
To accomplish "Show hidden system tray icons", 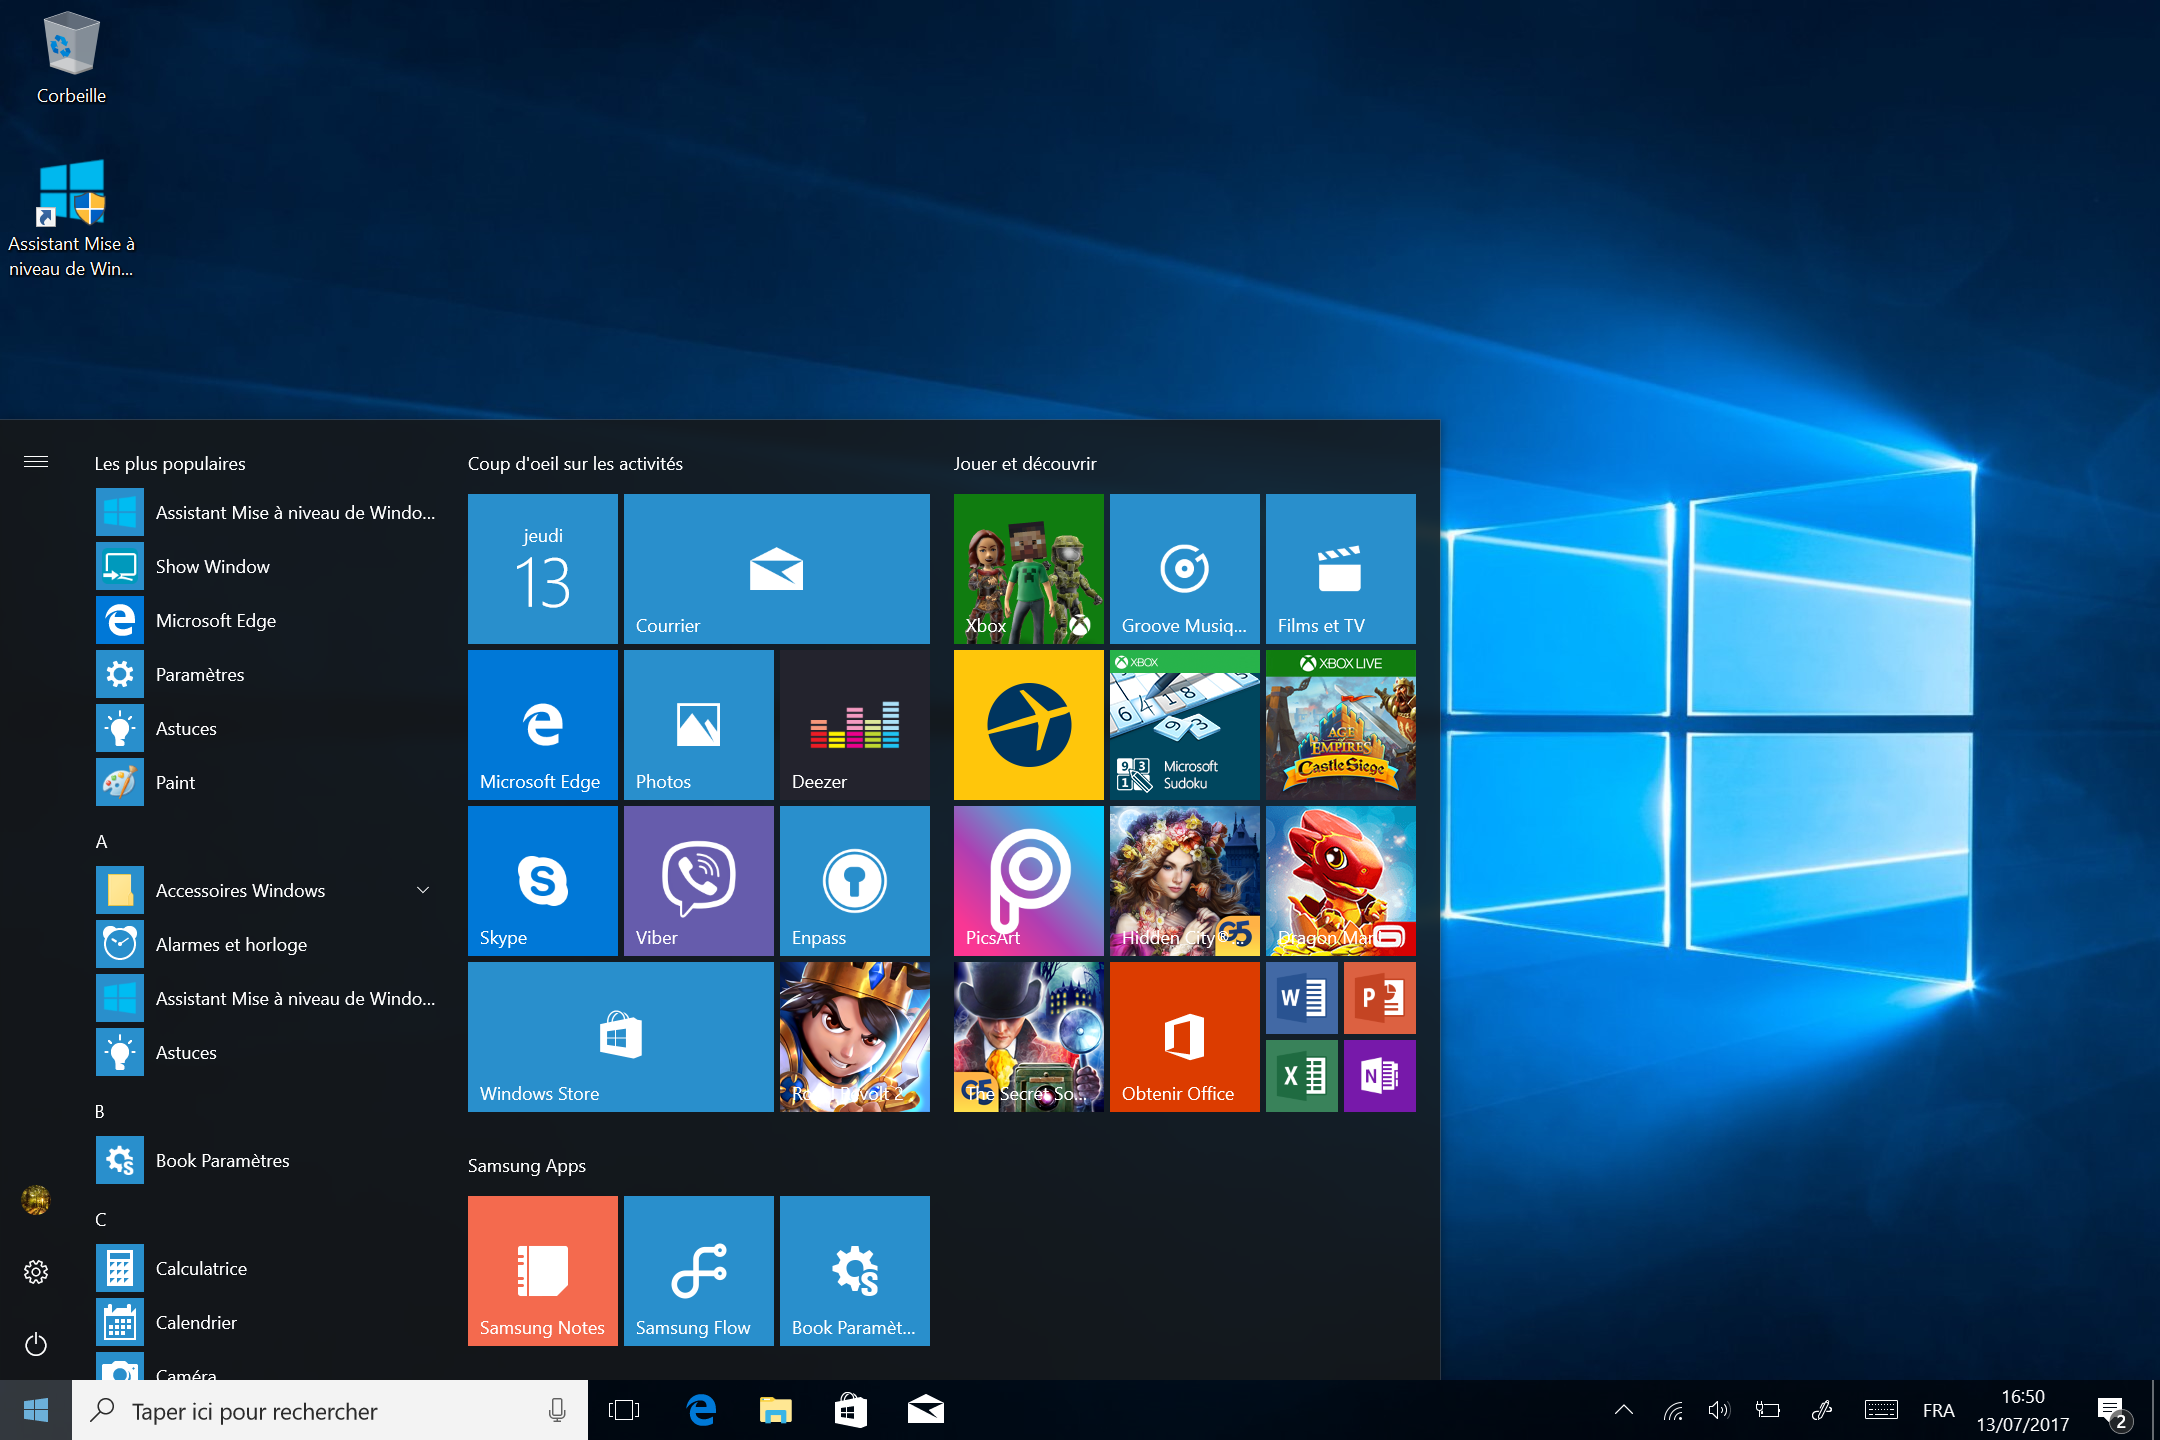I will 1623,1410.
